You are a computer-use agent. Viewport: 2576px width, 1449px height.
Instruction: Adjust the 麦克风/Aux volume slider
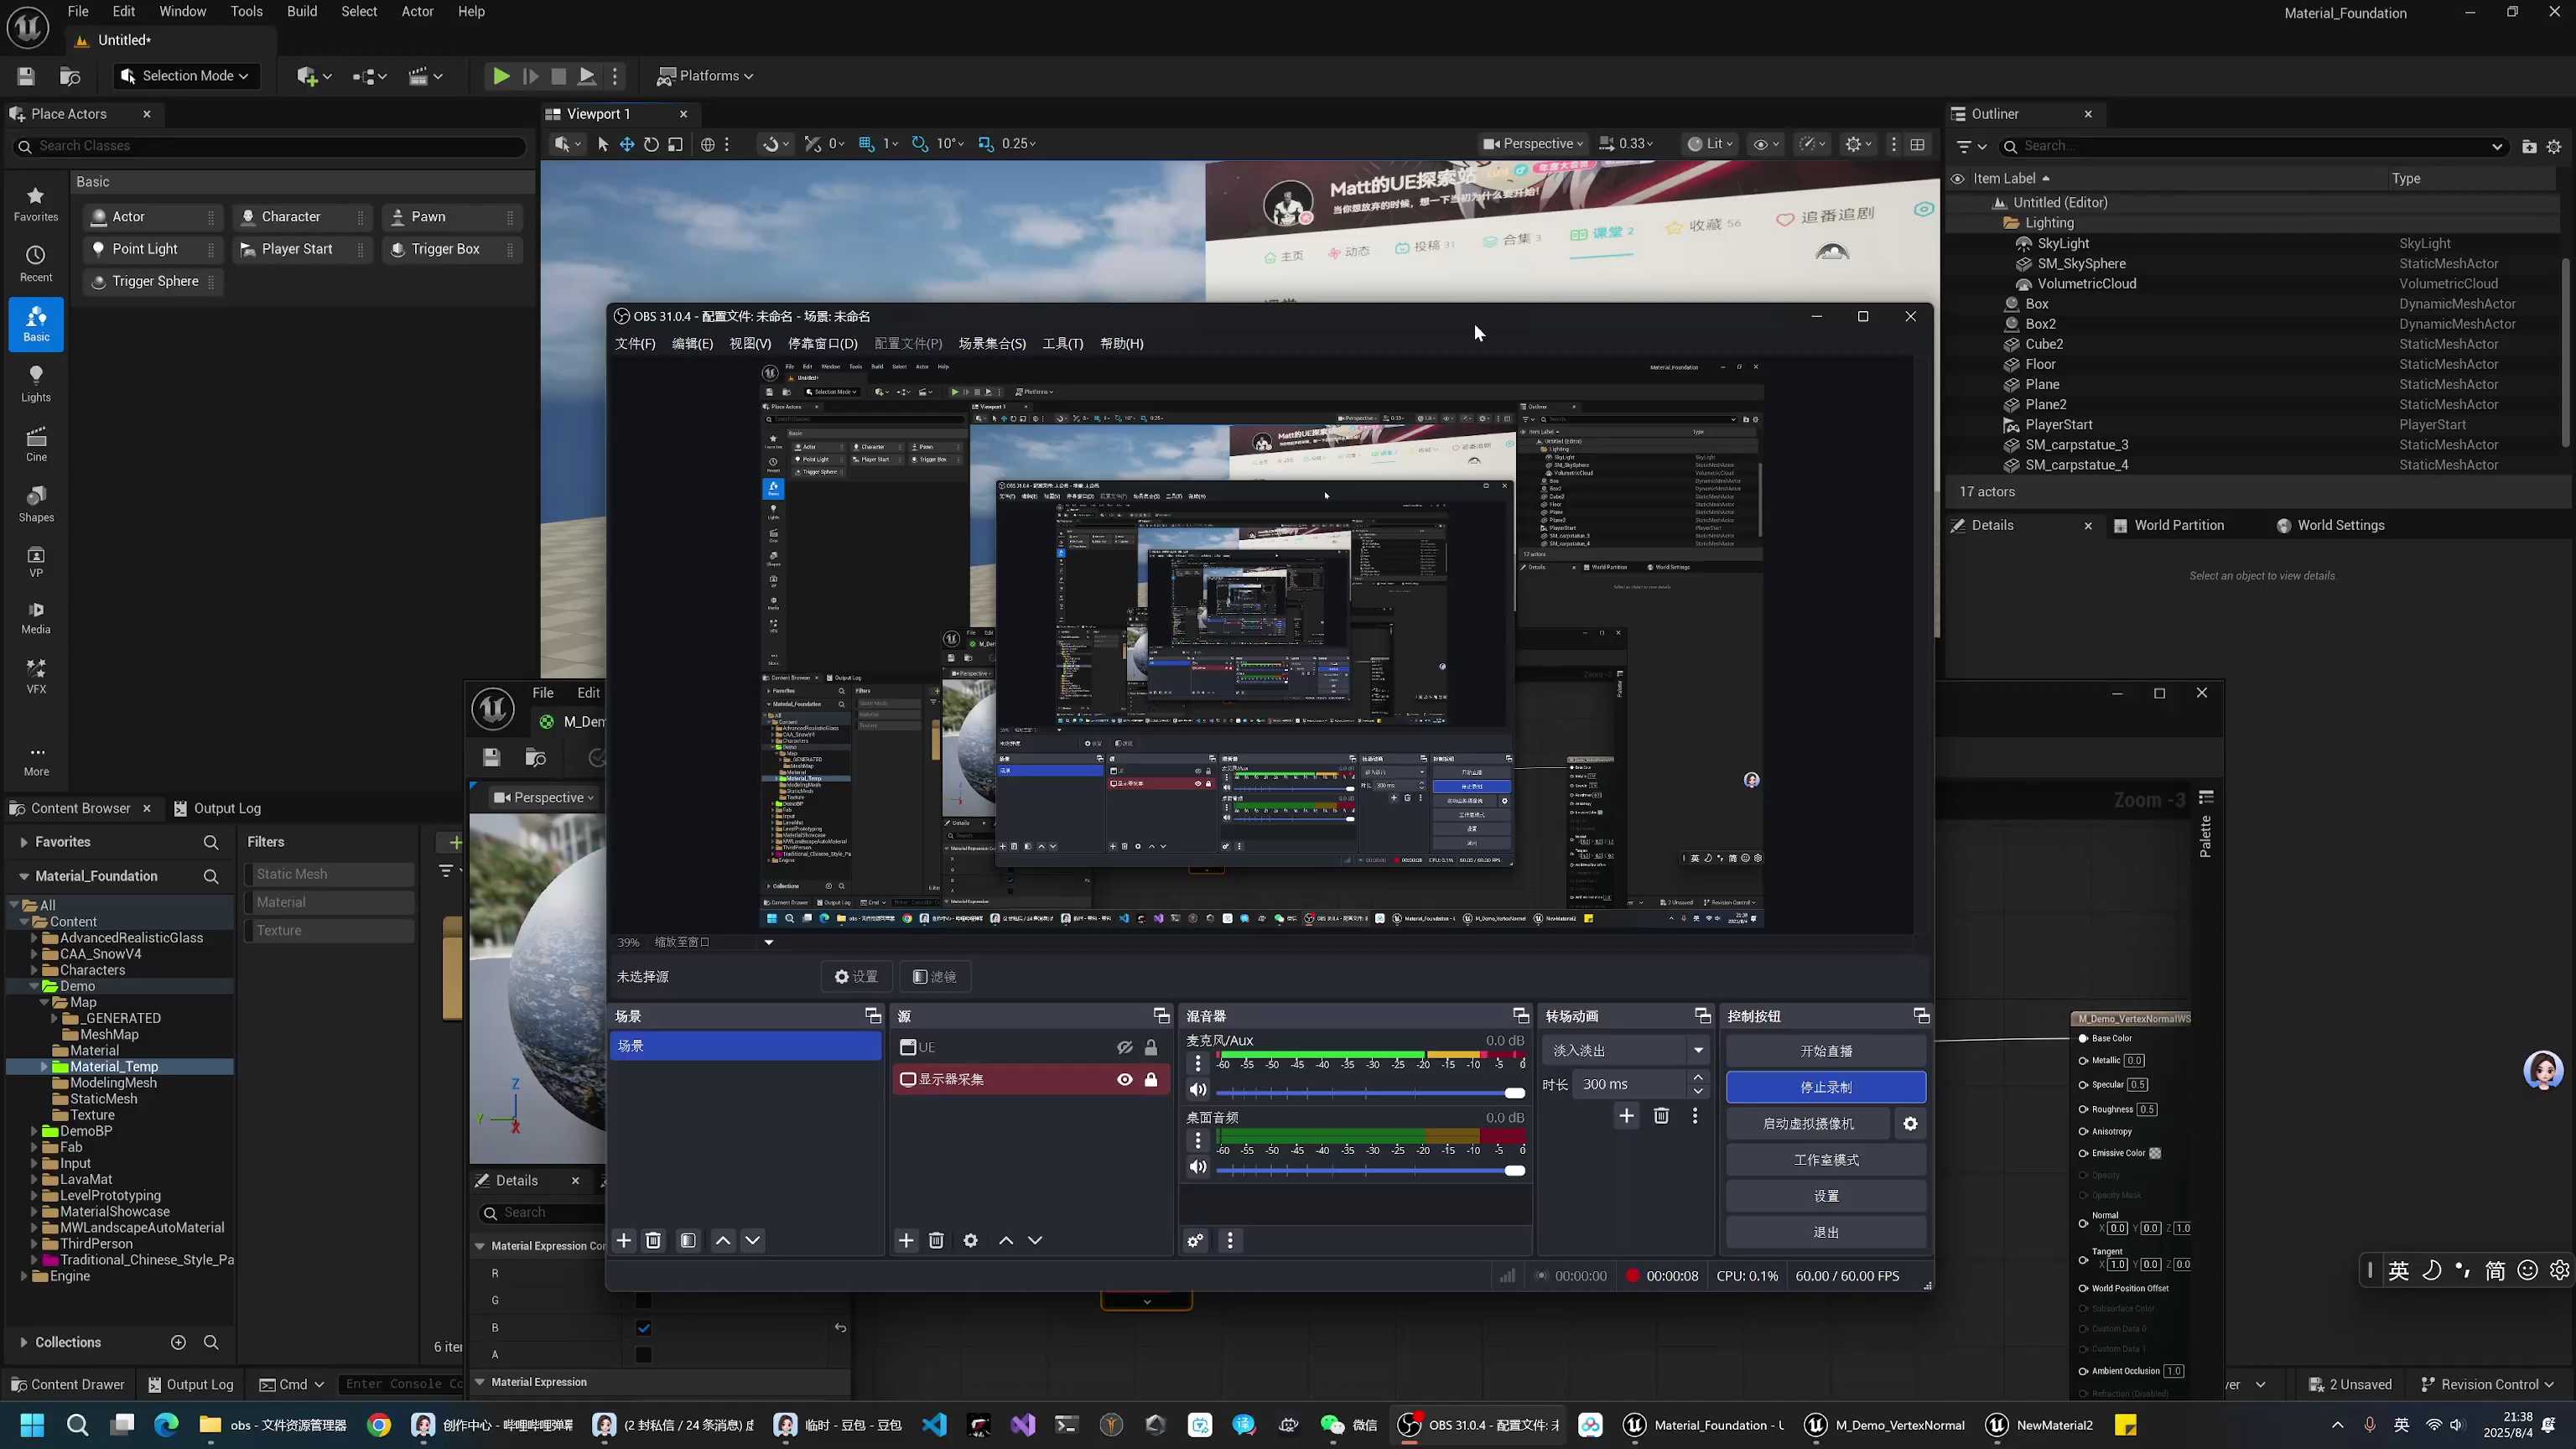click(x=1370, y=1092)
